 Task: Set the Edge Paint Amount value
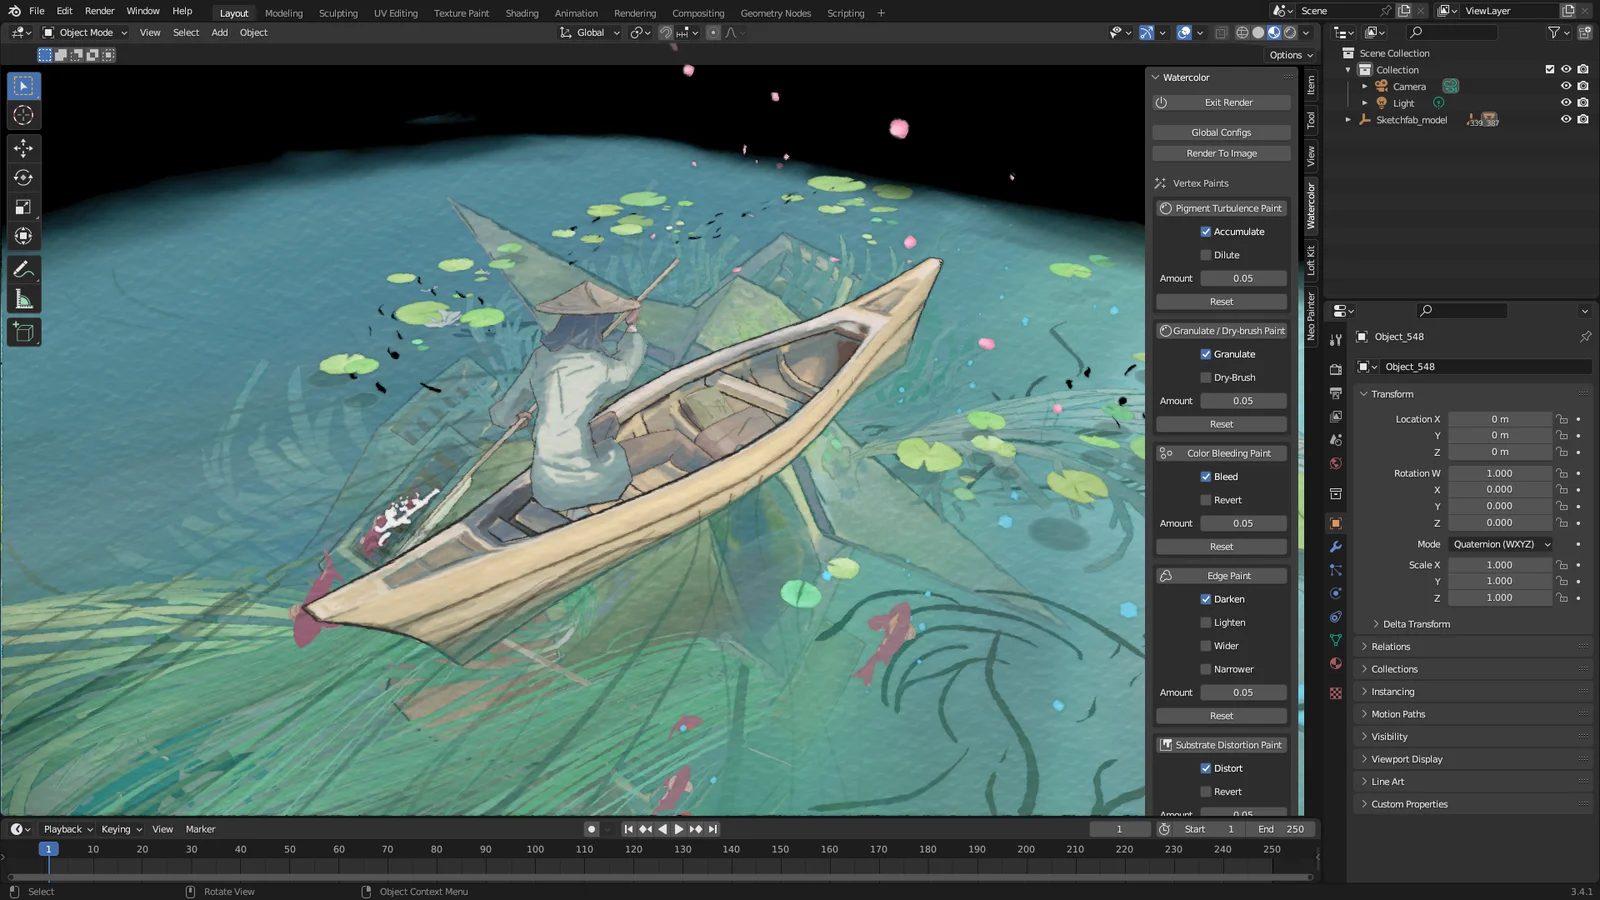click(x=1243, y=692)
